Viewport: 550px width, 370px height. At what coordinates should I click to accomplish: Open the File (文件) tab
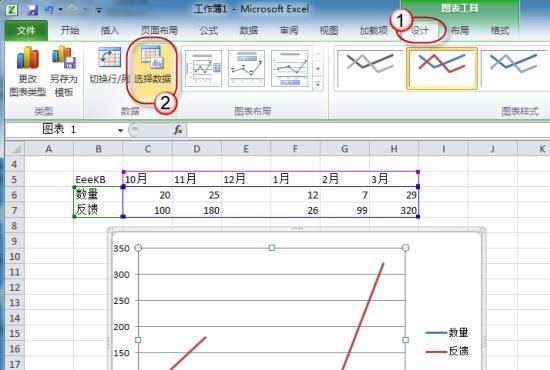(26, 31)
